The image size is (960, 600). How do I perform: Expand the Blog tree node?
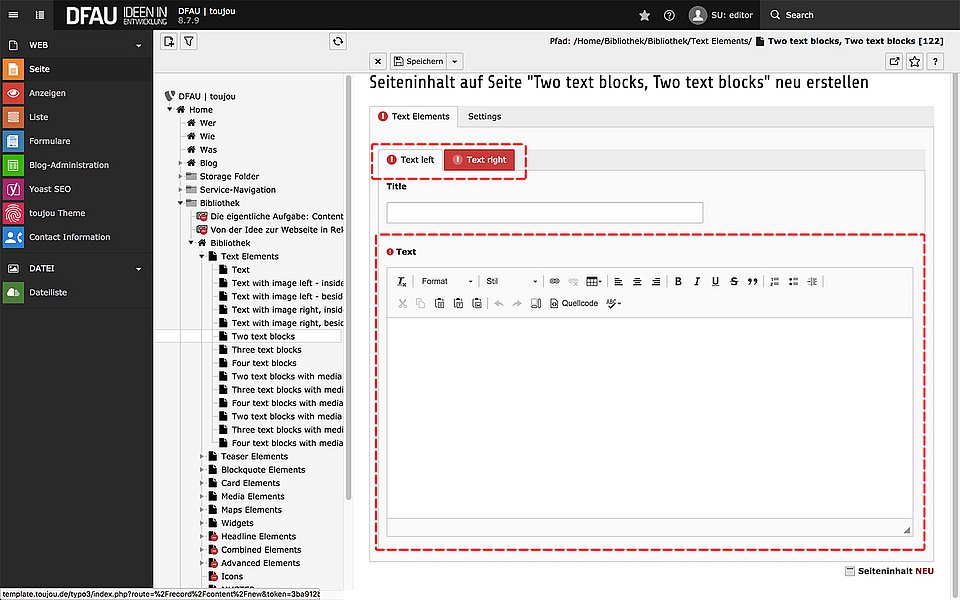(x=181, y=163)
